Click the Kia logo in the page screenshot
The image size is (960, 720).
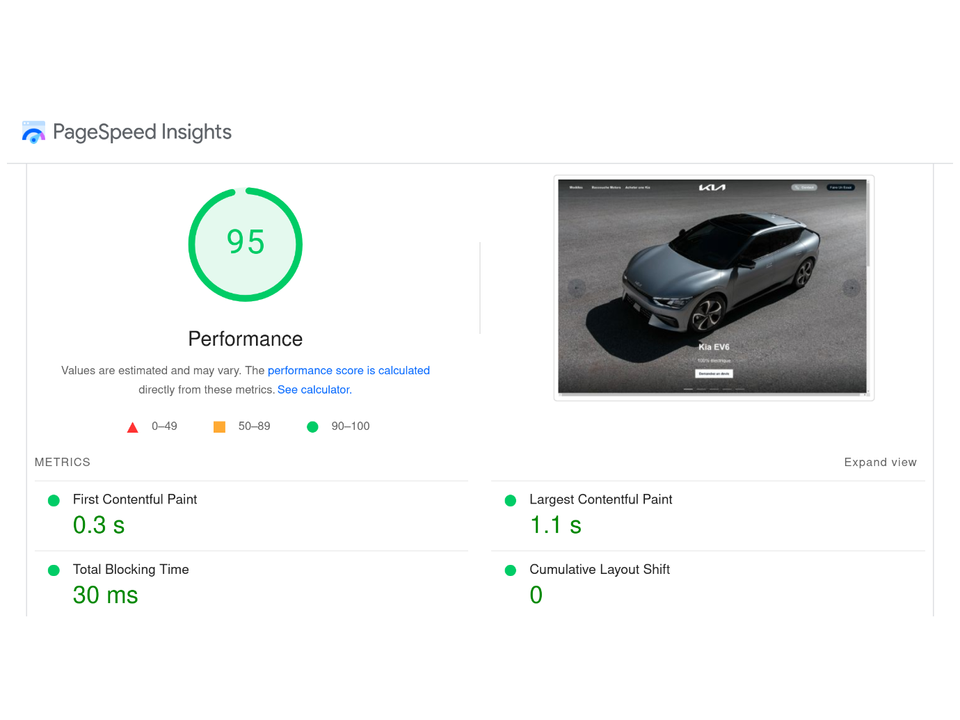pyautogui.click(x=712, y=186)
